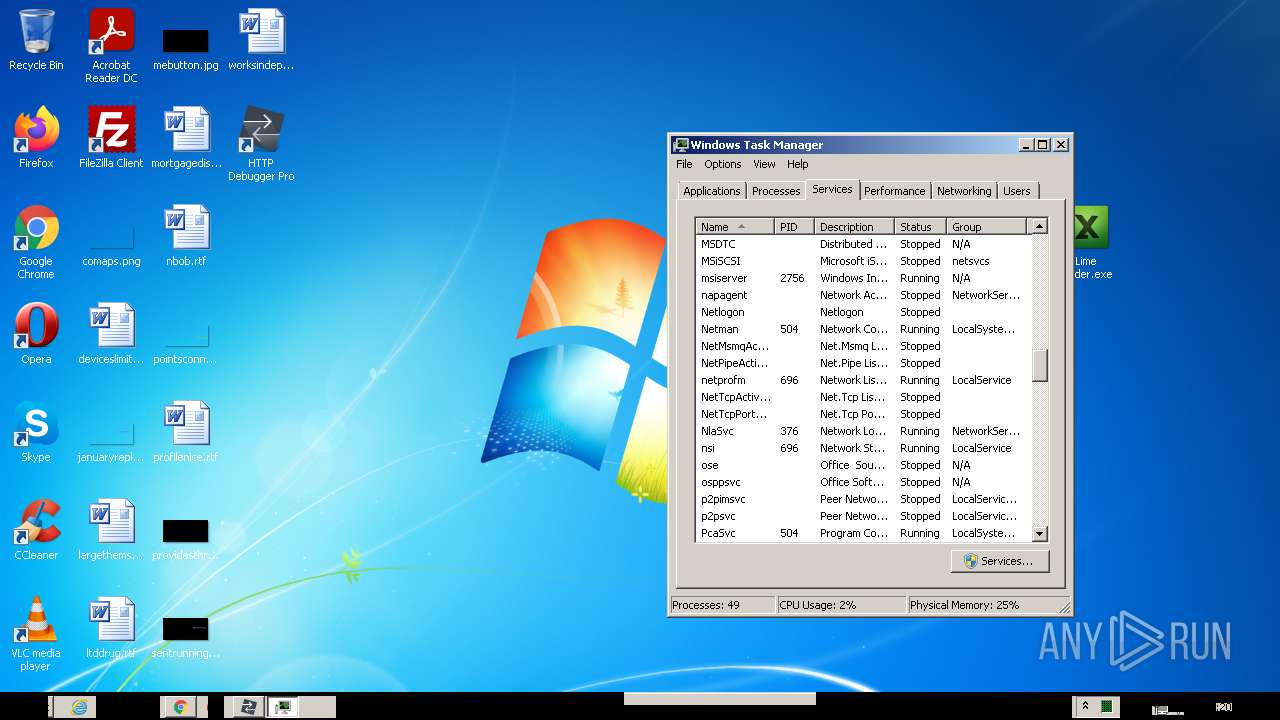The height and width of the screenshot is (720, 1280).
Task: Open Chrome from the taskbar
Action: pyautogui.click(x=180, y=707)
